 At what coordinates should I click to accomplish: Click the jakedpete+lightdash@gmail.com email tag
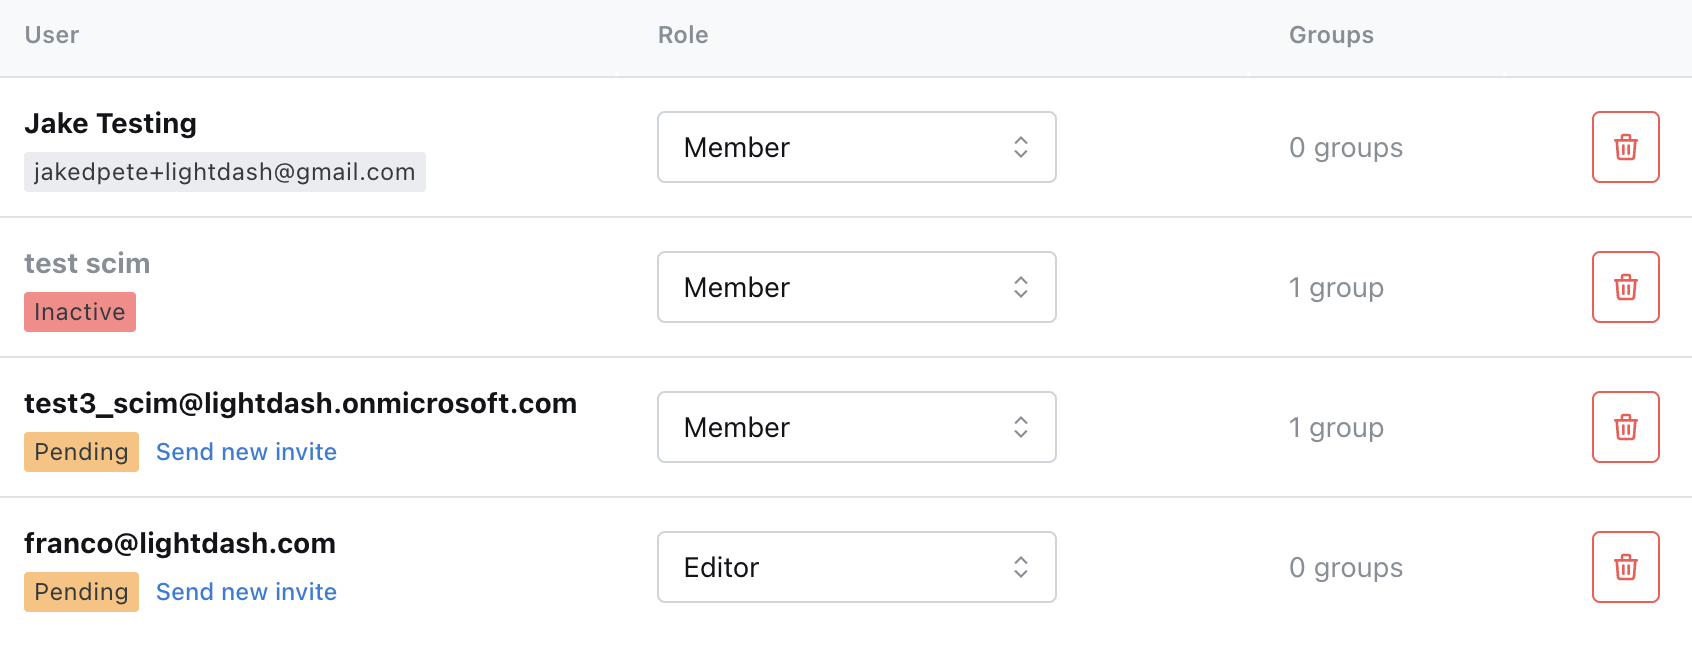point(224,172)
